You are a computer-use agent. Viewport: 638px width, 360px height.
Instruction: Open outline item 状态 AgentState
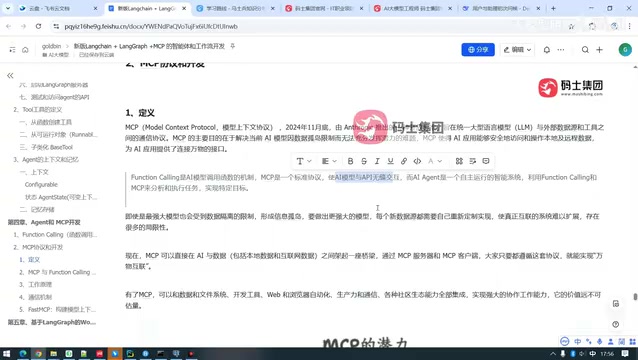[61, 197]
